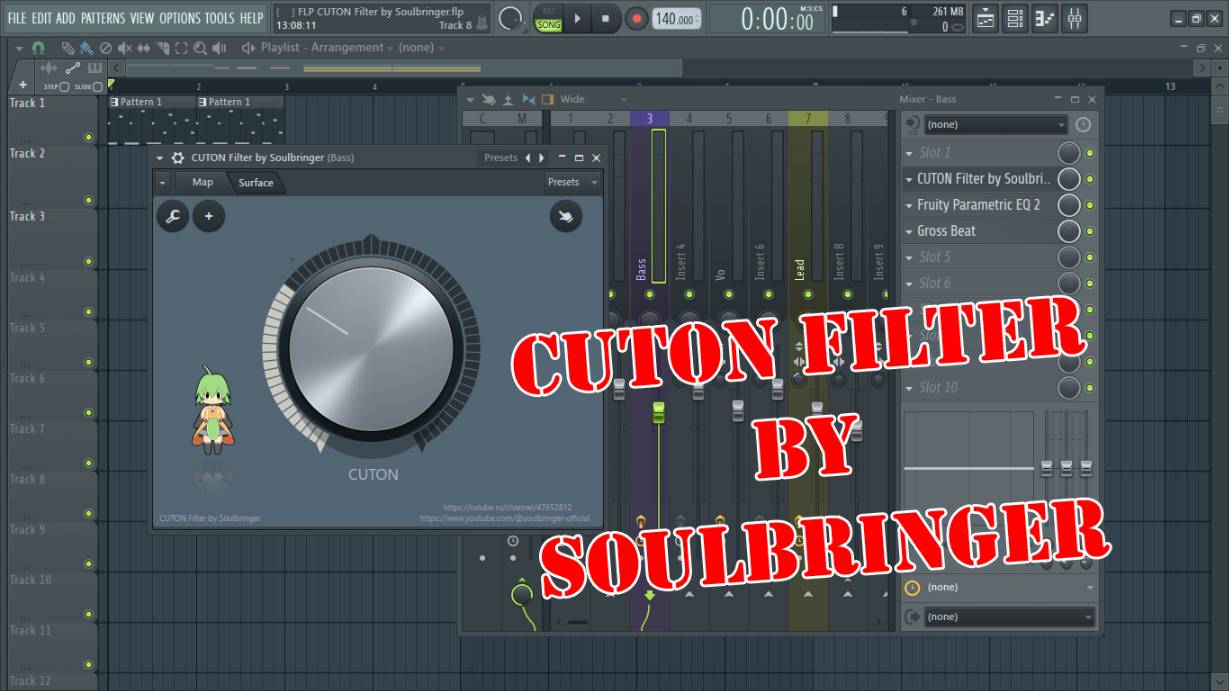
Task: Select the Gross Beat effect slot
Action: (980, 231)
